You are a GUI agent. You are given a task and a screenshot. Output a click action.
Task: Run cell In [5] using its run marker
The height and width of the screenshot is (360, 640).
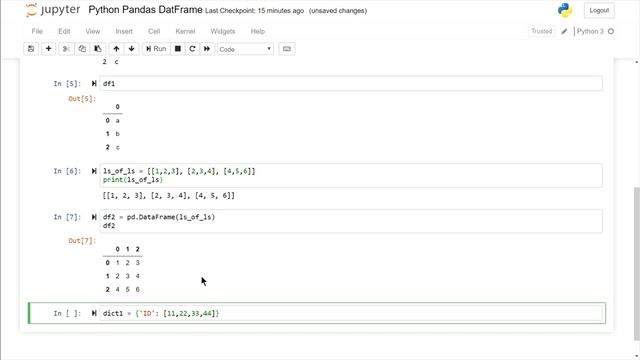point(94,84)
